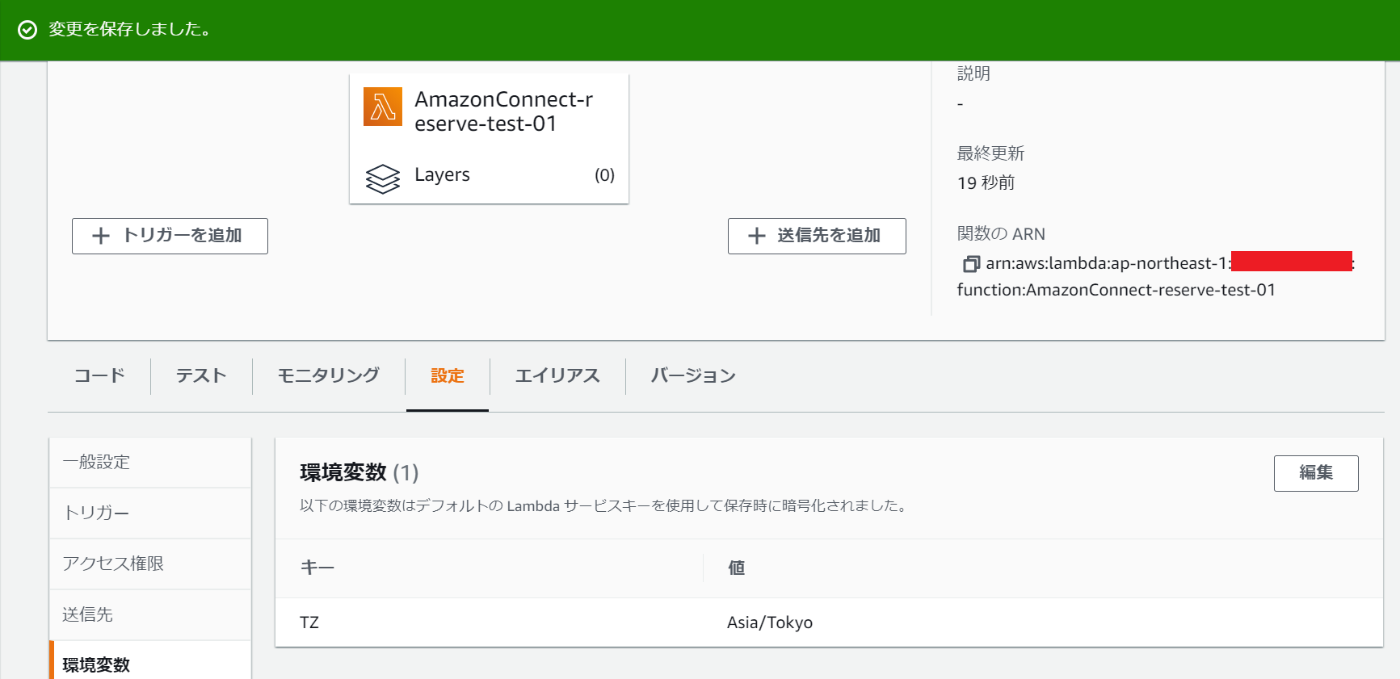The width and height of the screenshot is (1400, 679).
Task: Click the success checkmark icon in banner
Action: (x=28, y=29)
